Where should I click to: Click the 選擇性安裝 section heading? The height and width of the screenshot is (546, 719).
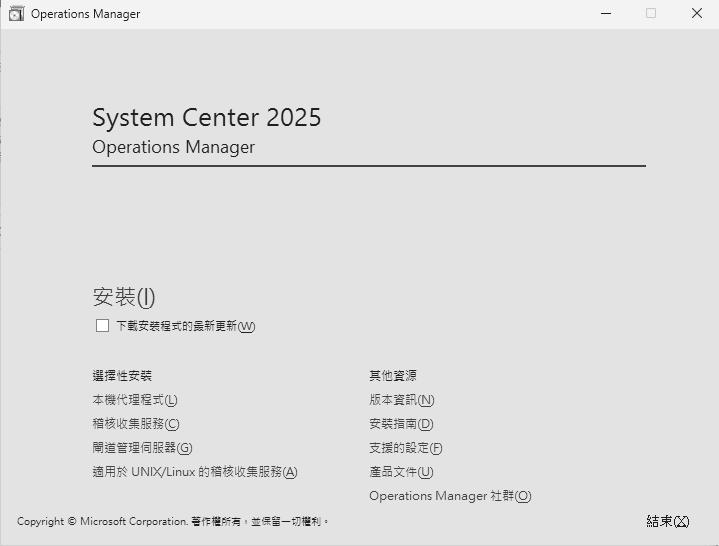(x=122, y=376)
